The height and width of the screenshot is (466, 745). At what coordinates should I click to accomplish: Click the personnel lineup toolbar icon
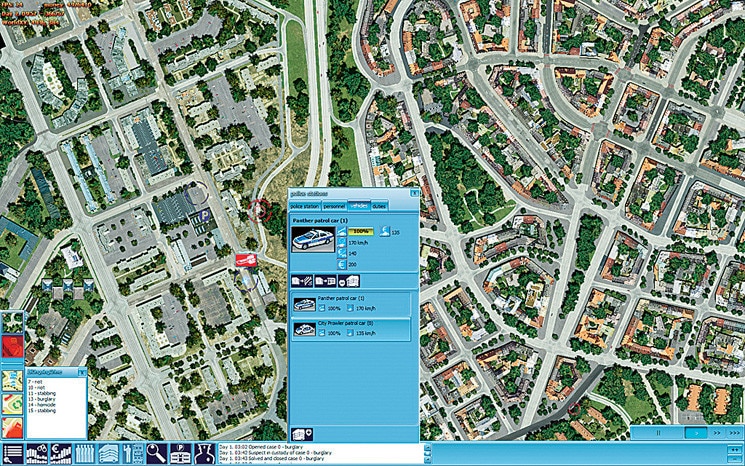click(x=83, y=454)
